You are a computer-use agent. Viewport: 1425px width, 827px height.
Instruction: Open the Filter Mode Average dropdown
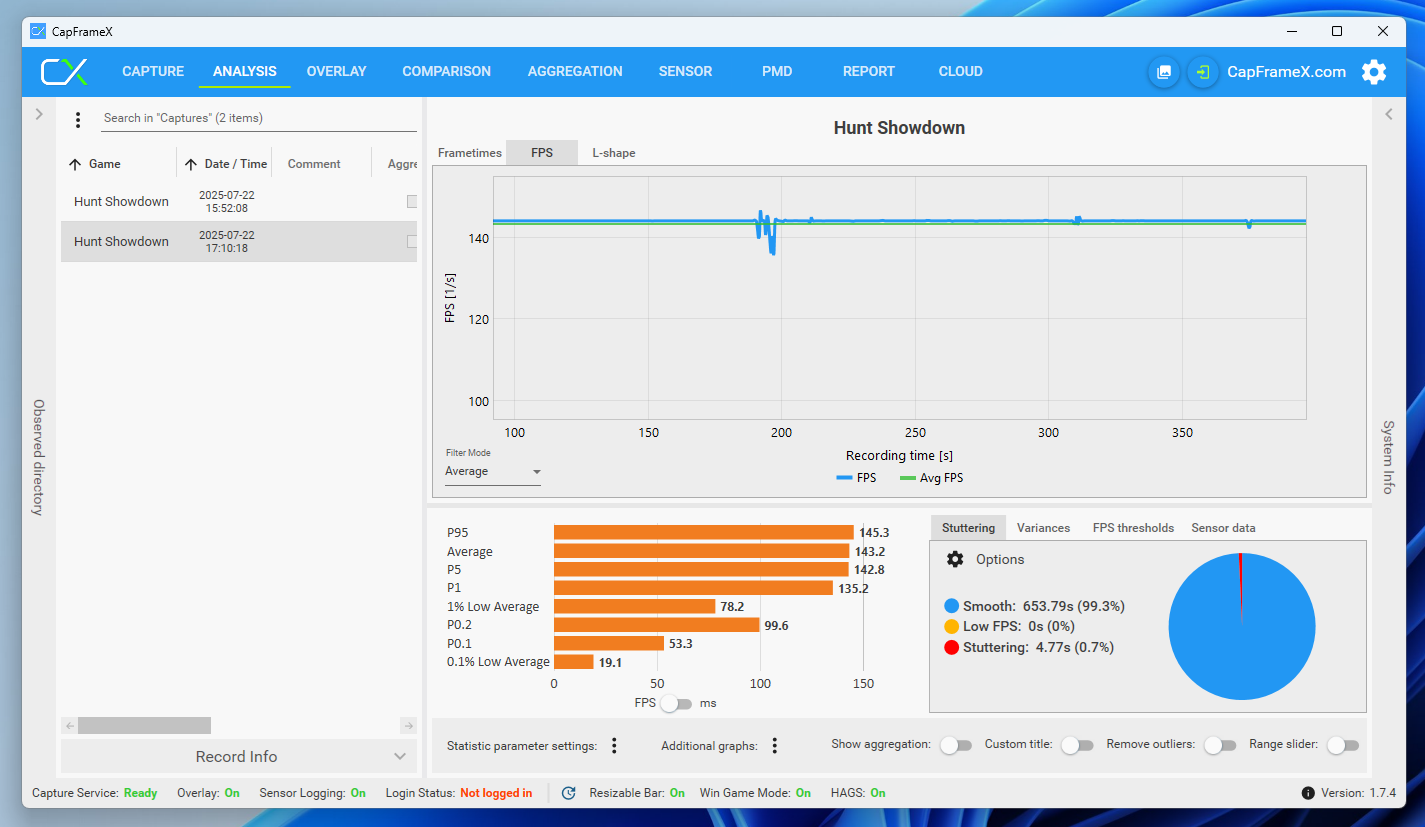pos(493,472)
